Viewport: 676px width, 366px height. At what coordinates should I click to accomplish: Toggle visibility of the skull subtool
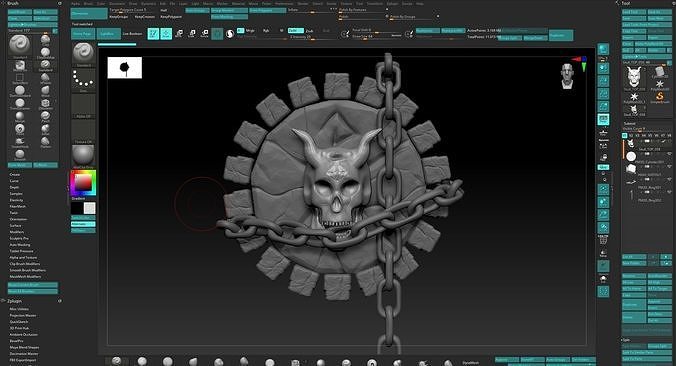tap(669, 141)
